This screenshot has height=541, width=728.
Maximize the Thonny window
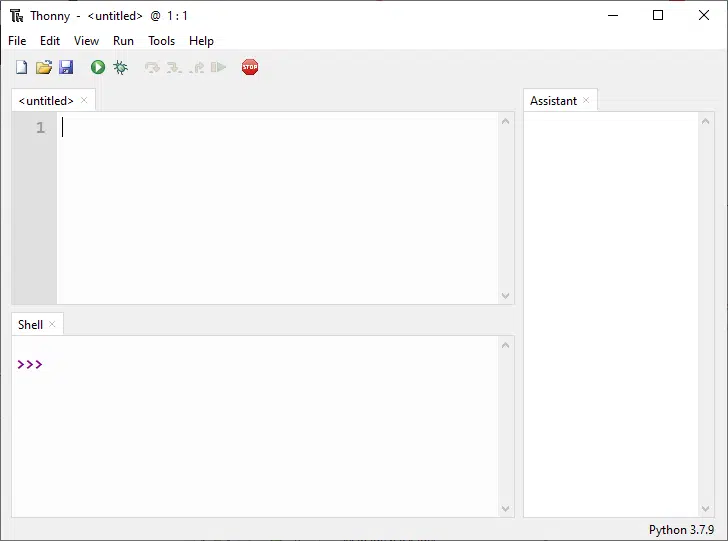[x=658, y=15]
